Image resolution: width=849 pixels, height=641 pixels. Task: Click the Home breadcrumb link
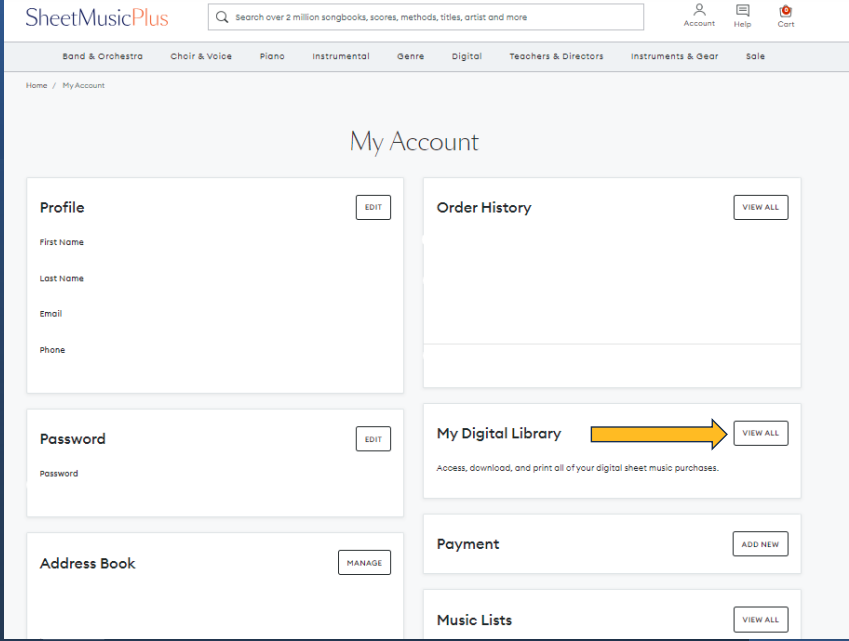coord(37,86)
